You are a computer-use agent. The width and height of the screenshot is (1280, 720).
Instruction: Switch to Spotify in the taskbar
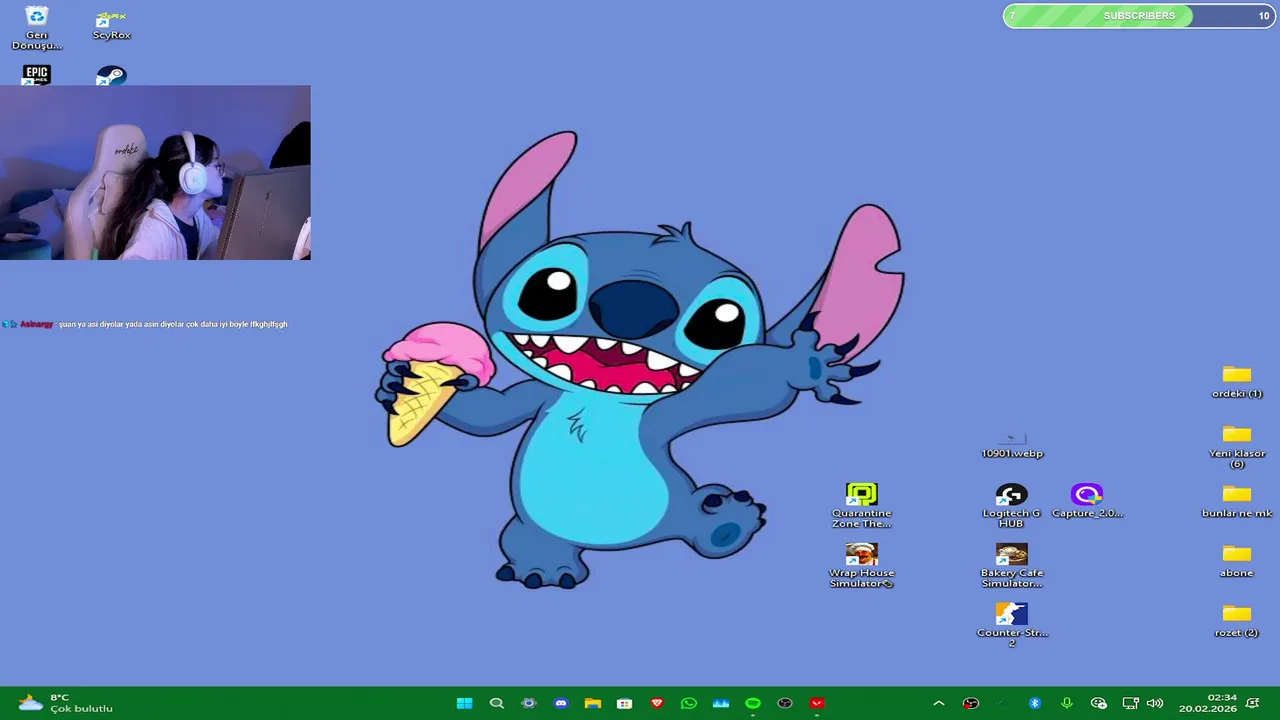pos(753,703)
